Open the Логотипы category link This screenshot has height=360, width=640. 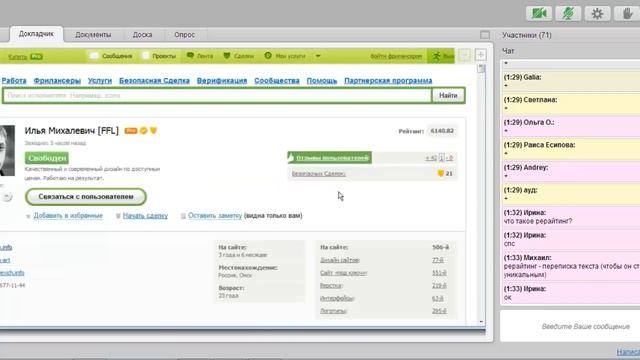(333, 311)
